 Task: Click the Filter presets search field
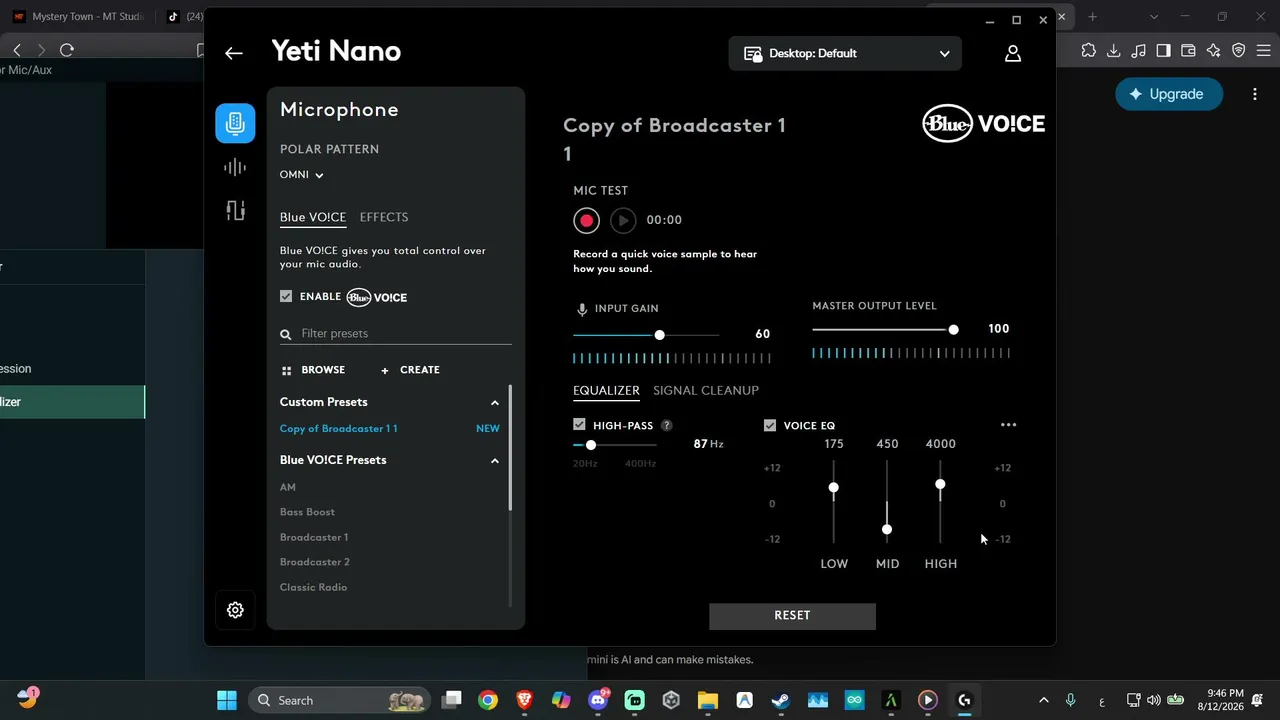coord(396,334)
